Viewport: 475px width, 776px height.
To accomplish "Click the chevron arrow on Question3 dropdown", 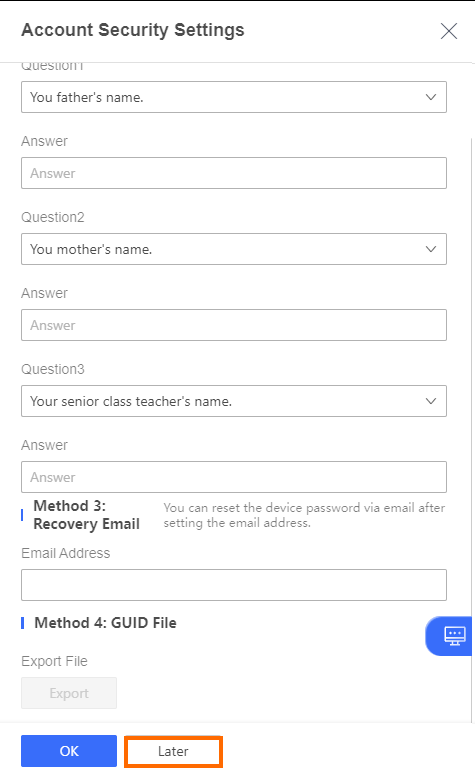I will (x=431, y=401).
